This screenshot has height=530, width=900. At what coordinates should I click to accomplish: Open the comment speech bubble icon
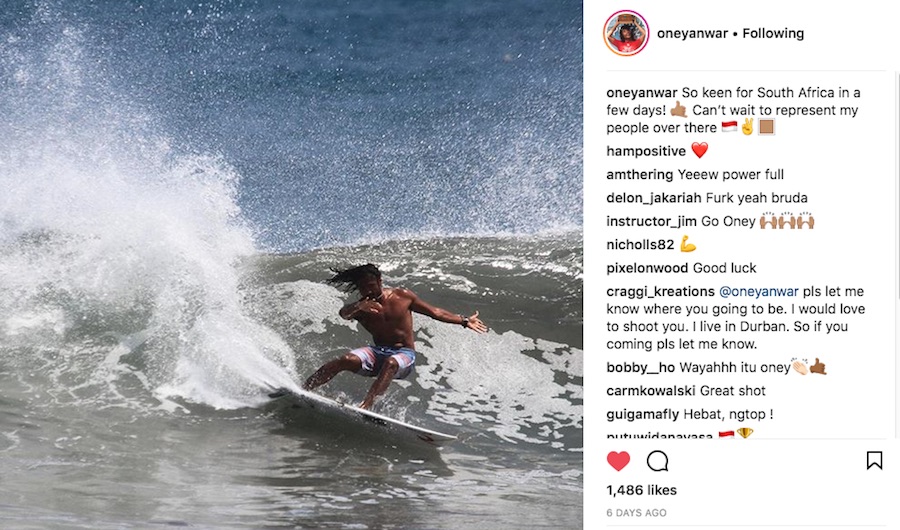click(x=658, y=461)
